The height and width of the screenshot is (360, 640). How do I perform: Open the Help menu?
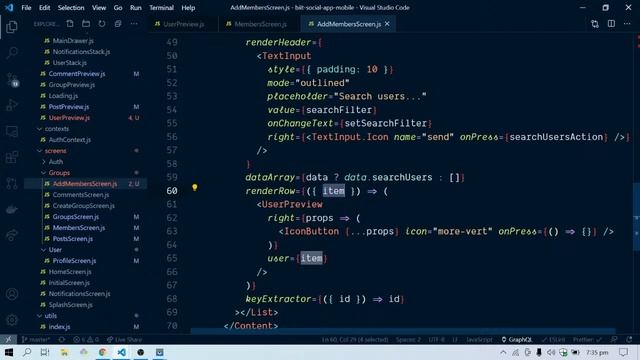[x=188, y=8]
